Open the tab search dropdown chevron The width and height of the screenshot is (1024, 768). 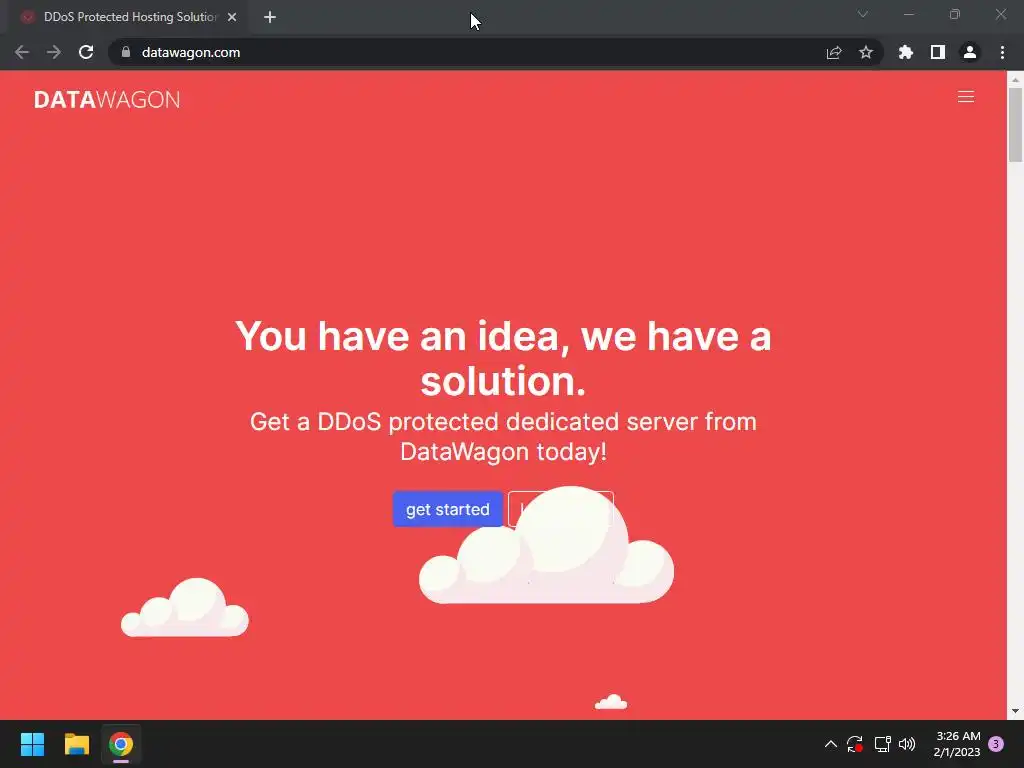click(863, 14)
